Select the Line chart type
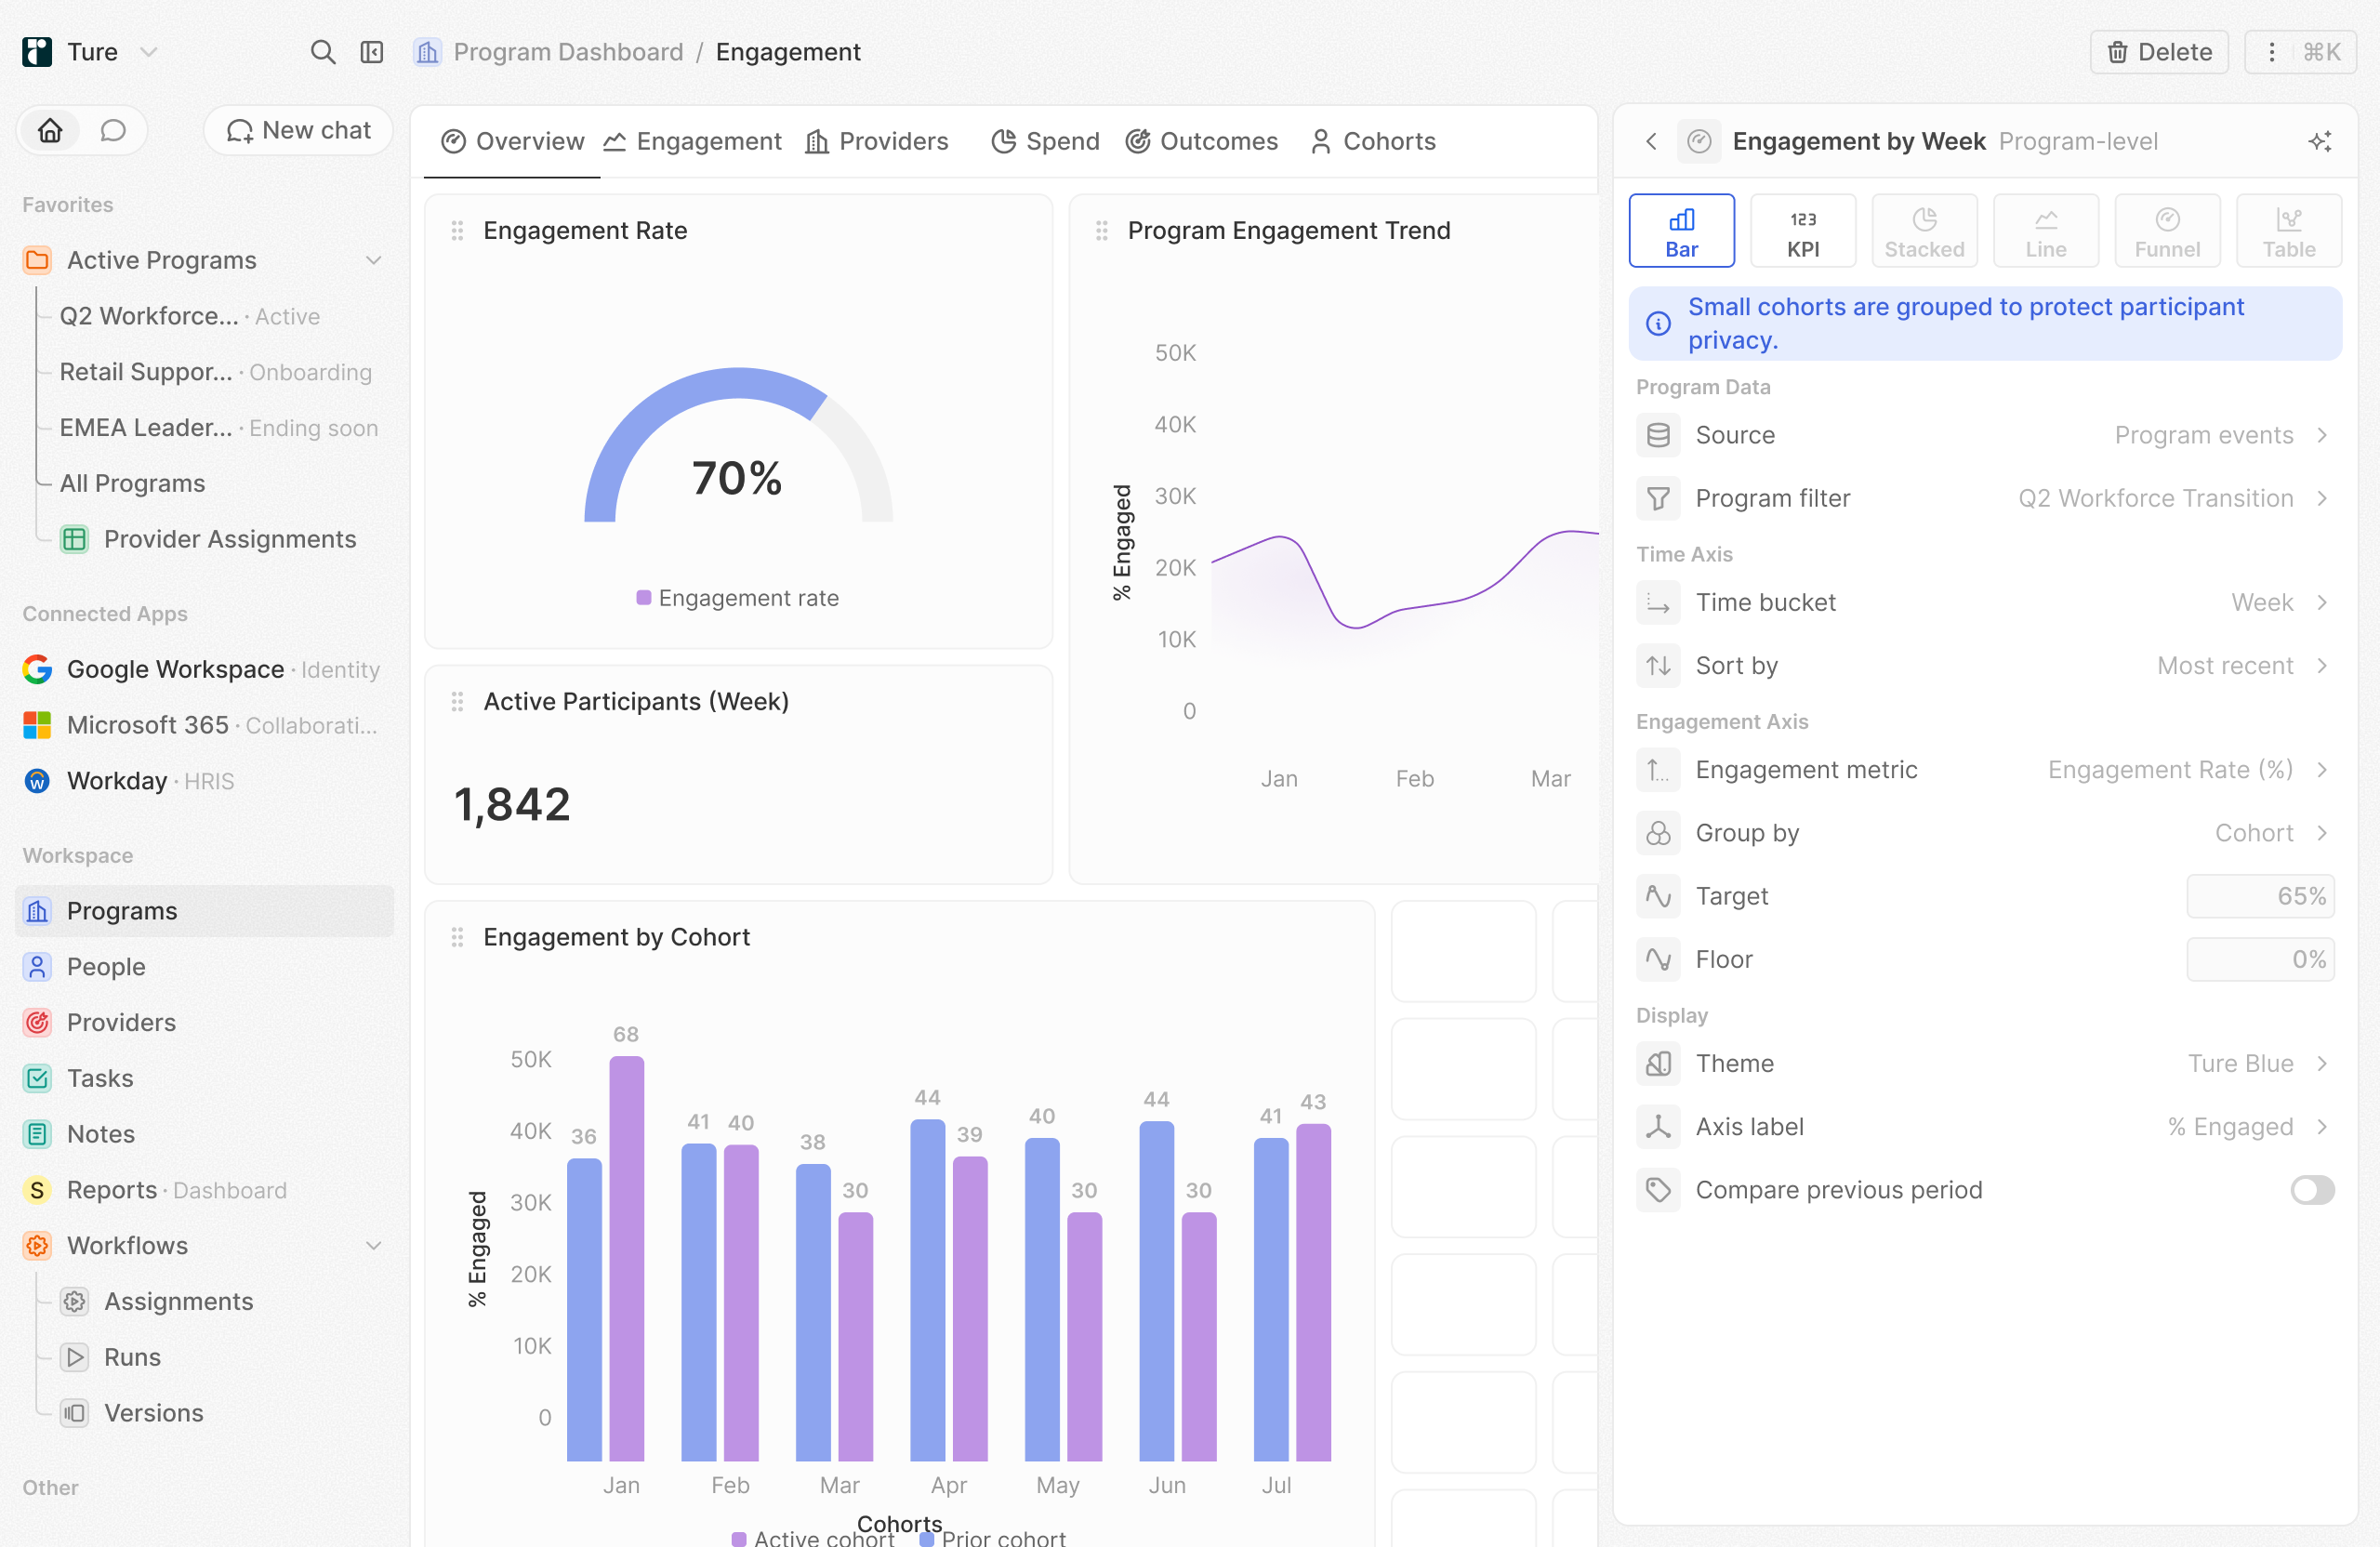This screenshot has width=2380, height=1547. [2046, 231]
